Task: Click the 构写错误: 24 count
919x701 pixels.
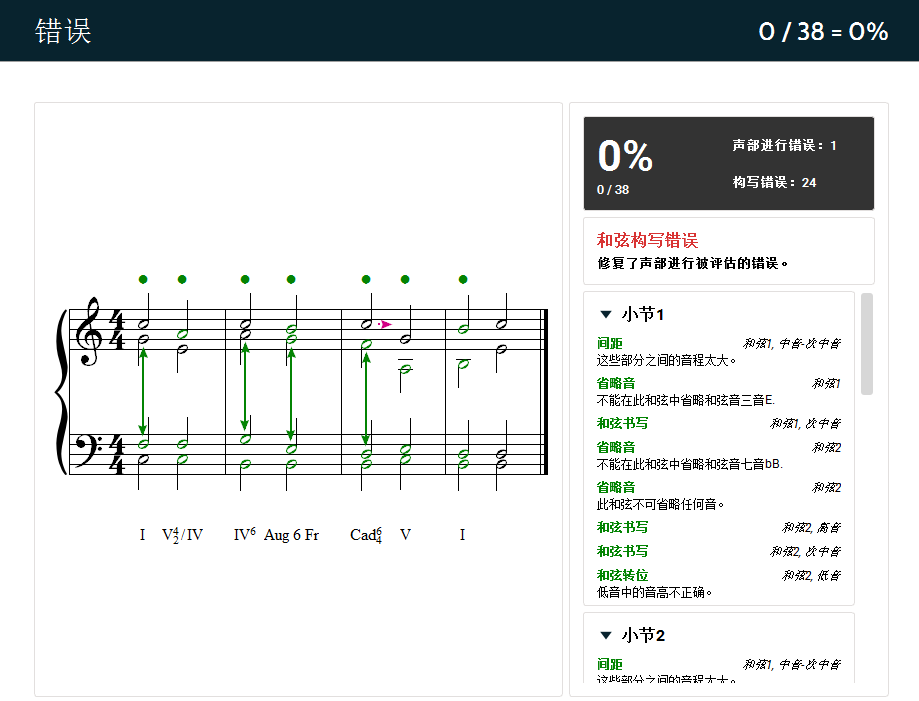Action: click(774, 182)
